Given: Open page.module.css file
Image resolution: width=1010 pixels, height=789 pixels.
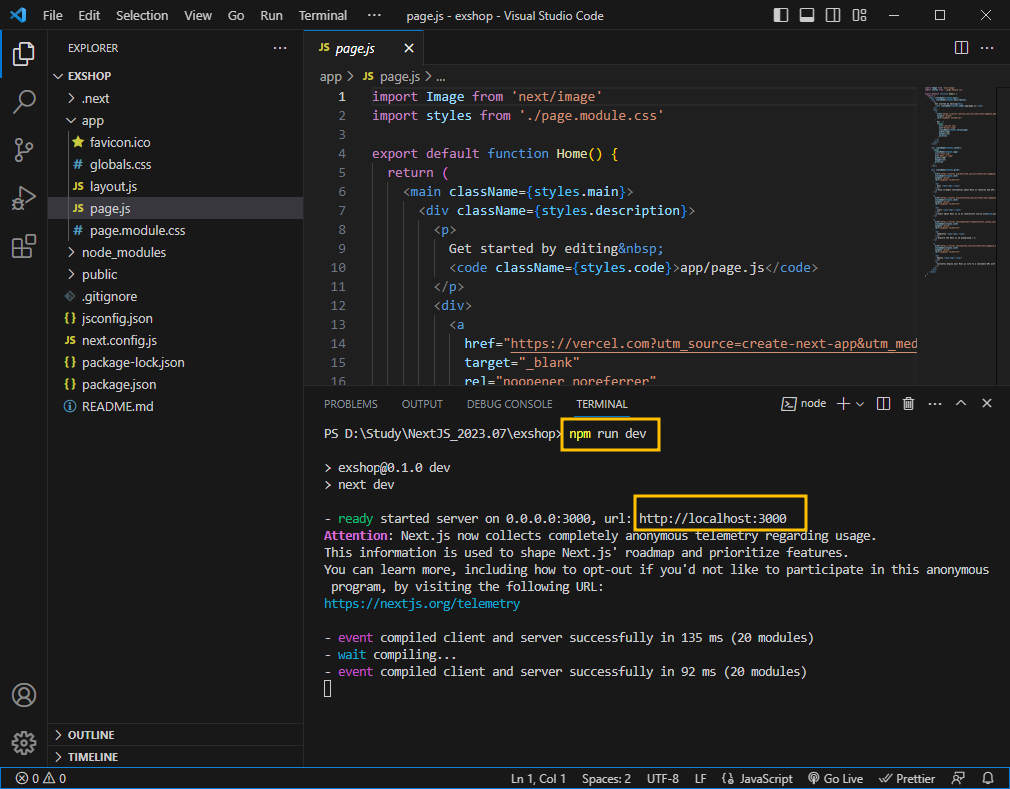Looking at the screenshot, I should pyautogui.click(x=175, y=231).
